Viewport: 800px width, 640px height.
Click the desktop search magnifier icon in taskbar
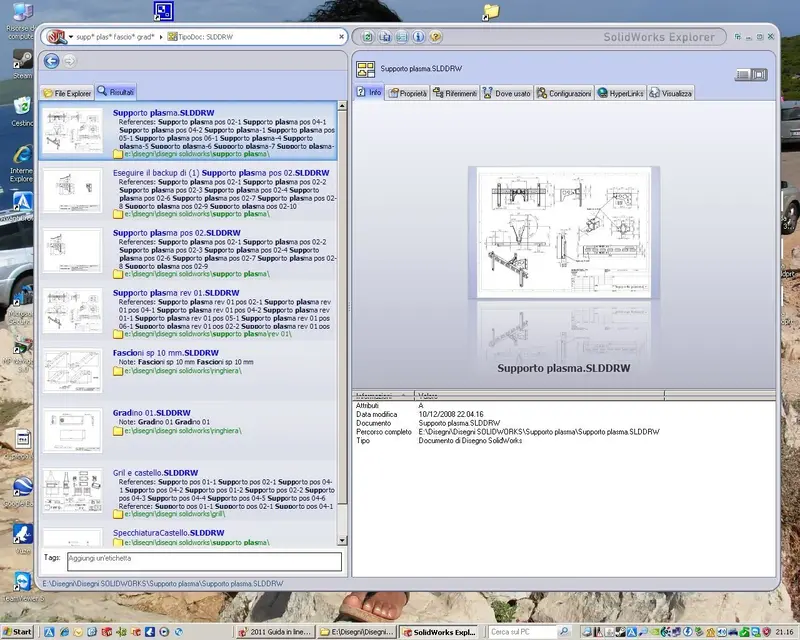(x=563, y=632)
